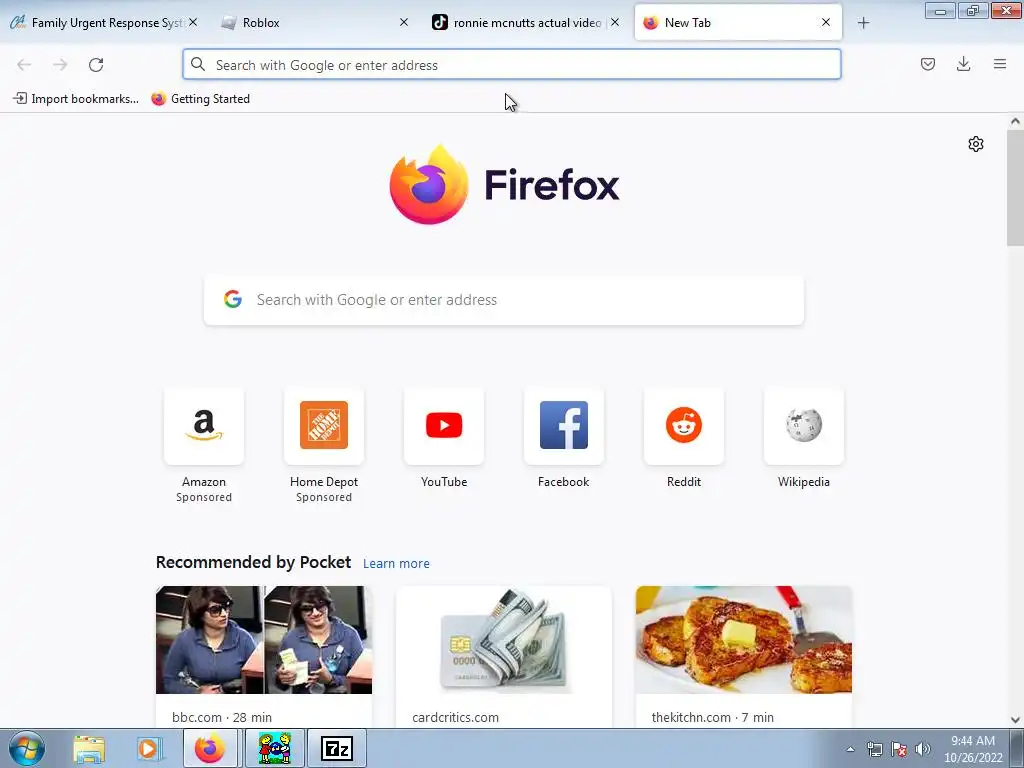Click the page scrollbar down arrow
Screen dimensions: 1024x768
(x=1015, y=719)
